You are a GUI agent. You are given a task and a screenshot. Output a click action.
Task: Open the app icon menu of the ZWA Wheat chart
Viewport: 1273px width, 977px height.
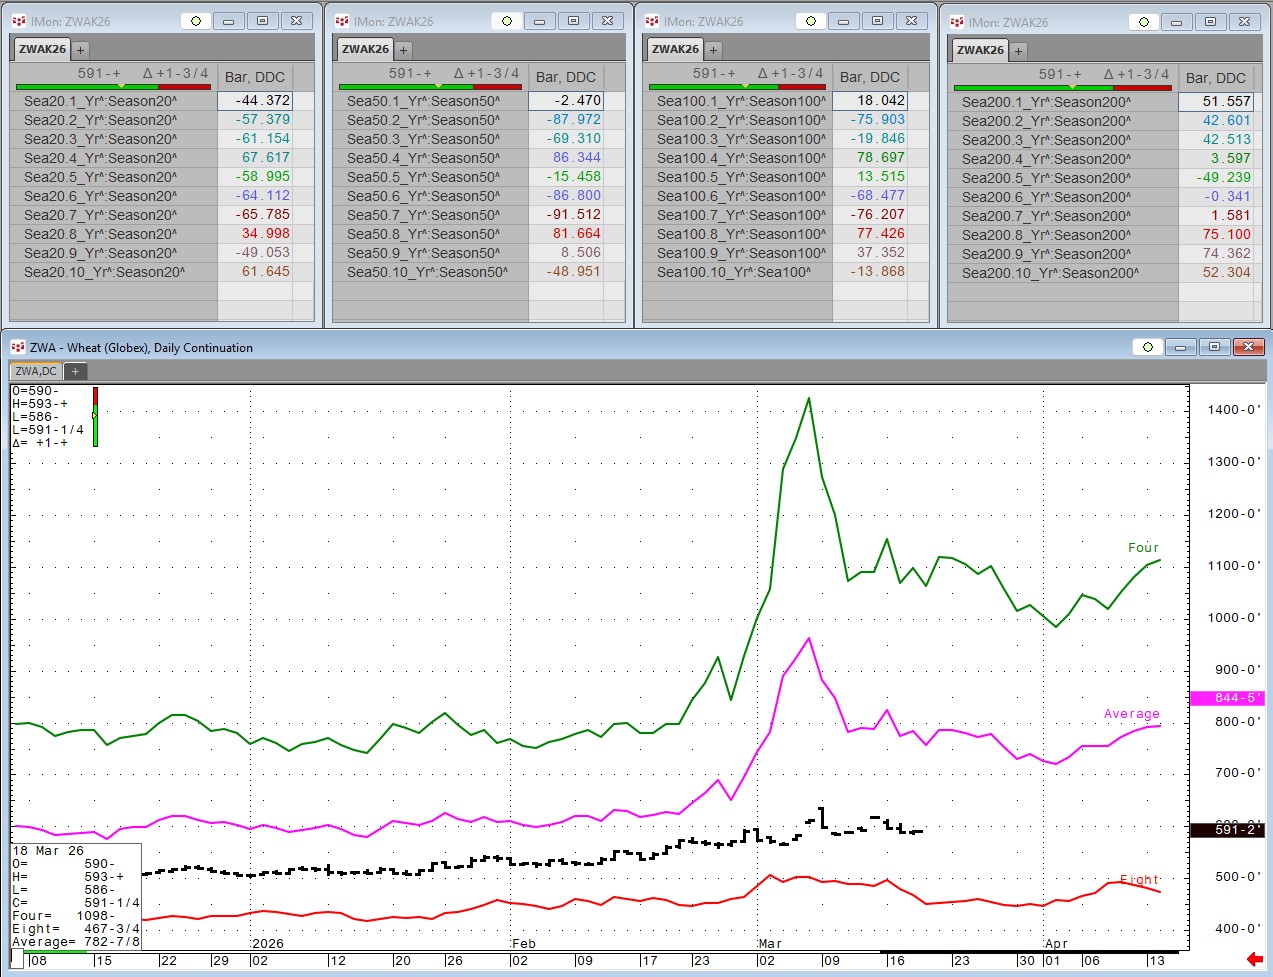(17, 347)
